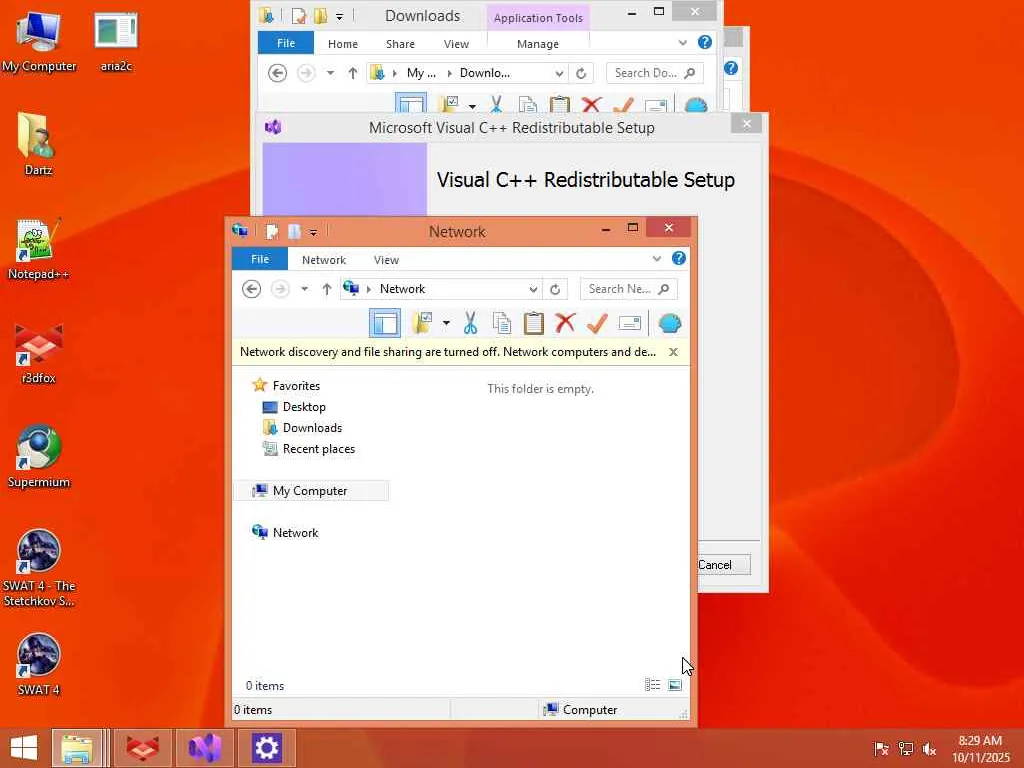This screenshot has height=768, width=1024.
Task: Expand the ribbon chevron in Downloads window
Action: click(x=682, y=42)
